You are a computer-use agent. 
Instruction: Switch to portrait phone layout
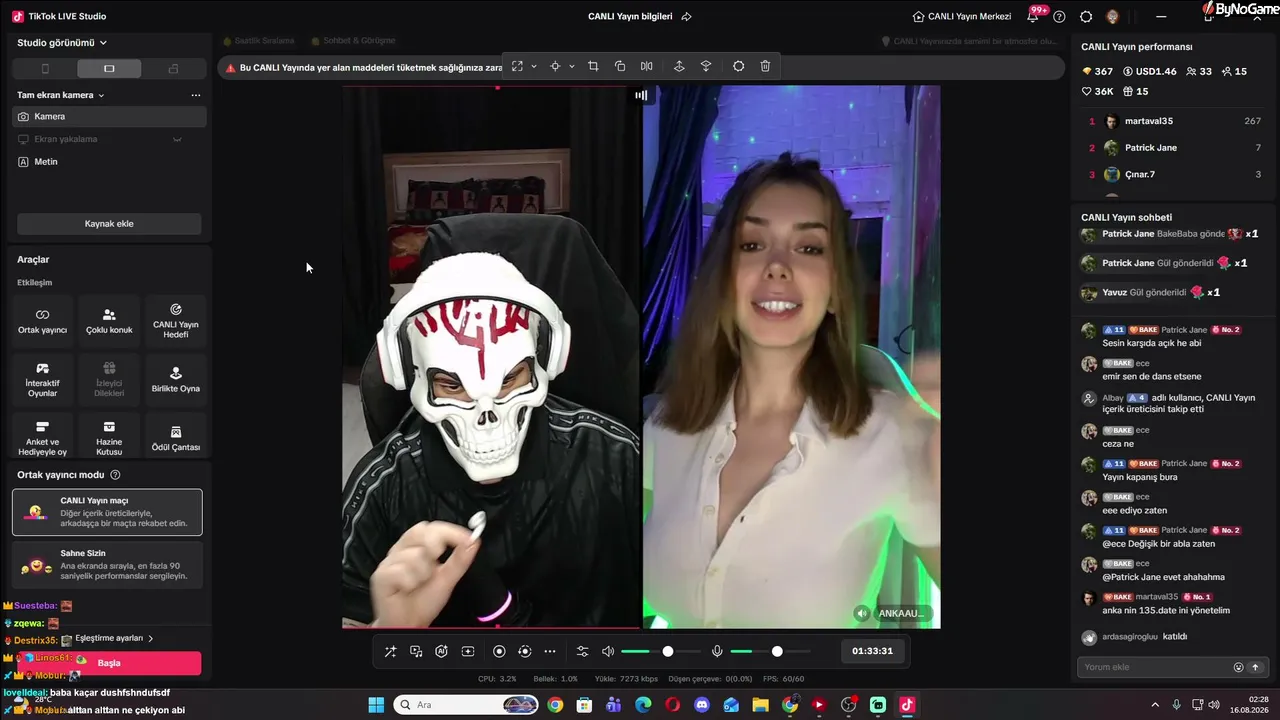tap(45, 69)
